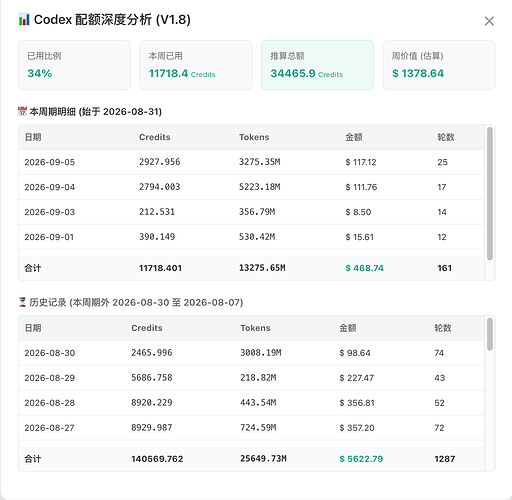Select the Tokens value 218.82M
Viewport: 512px width, 500px height.
258,378
